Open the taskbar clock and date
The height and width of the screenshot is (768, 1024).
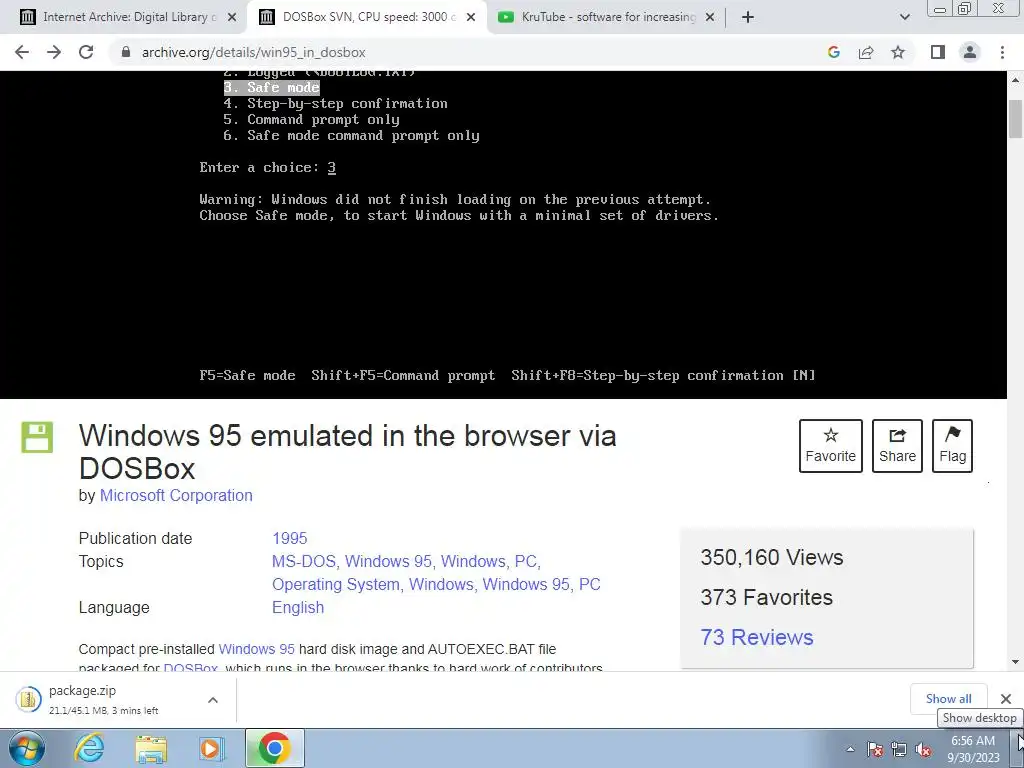point(973,749)
